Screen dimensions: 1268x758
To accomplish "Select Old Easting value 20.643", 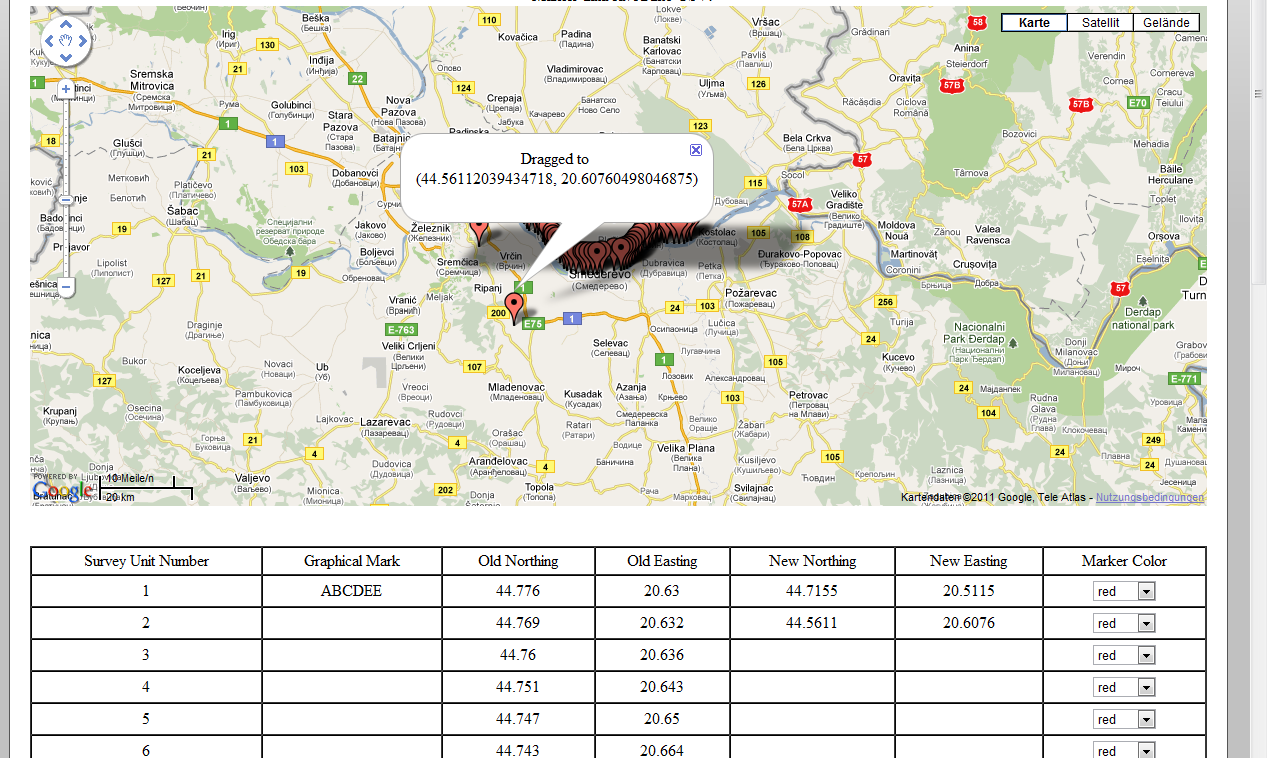I will 662,687.
